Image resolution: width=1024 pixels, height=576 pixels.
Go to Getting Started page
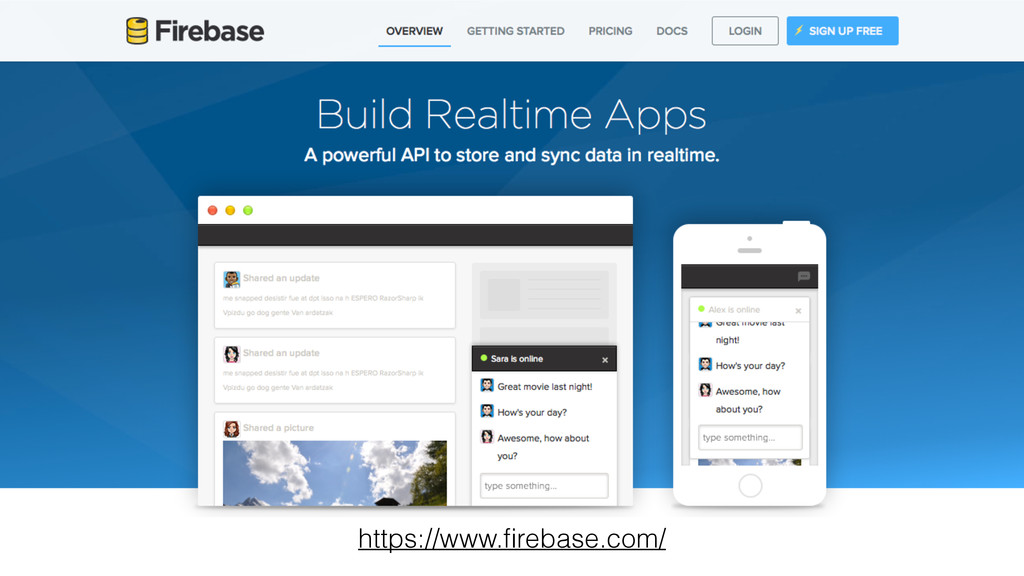point(515,31)
